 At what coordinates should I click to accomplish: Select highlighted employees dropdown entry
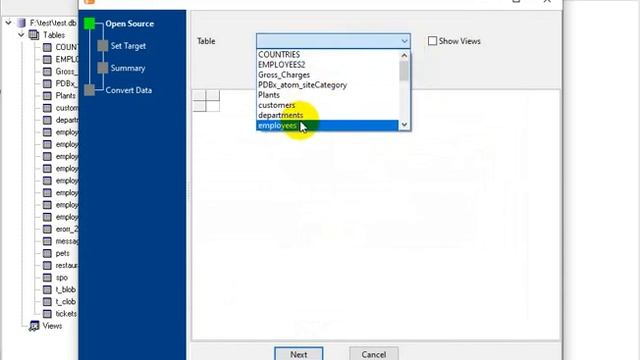tap(327, 126)
